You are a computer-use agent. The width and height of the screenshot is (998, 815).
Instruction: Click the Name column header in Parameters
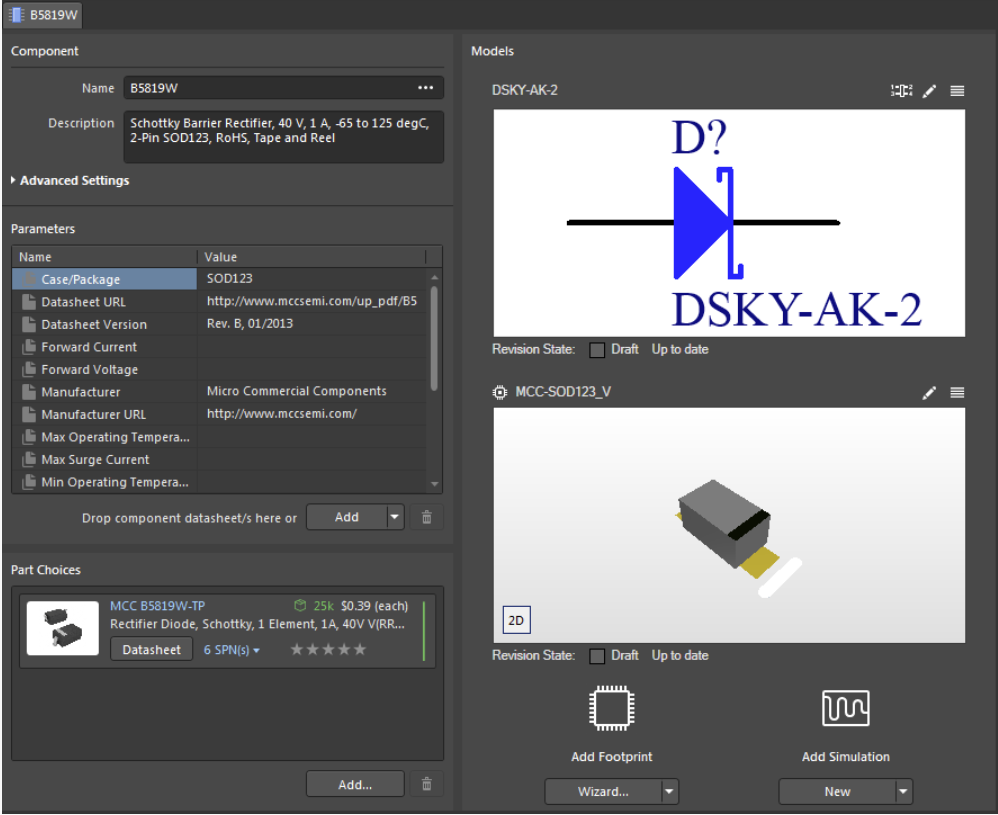pyautogui.click(x=104, y=257)
